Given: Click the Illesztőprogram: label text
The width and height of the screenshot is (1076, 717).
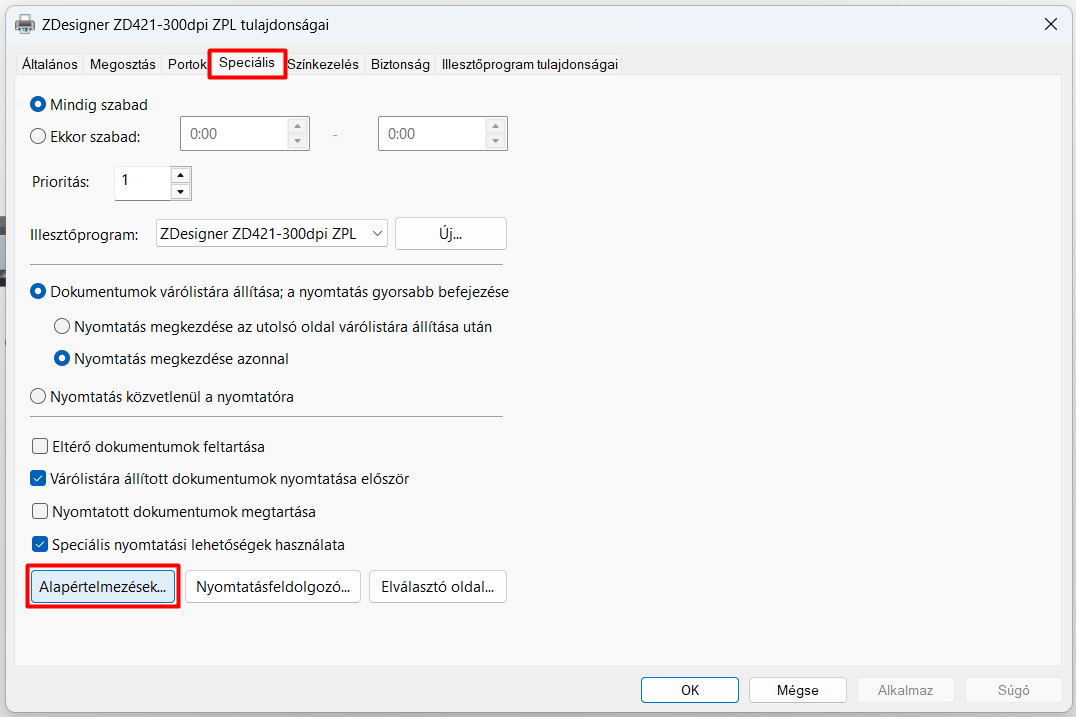Looking at the screenshot, I should 84,235.
